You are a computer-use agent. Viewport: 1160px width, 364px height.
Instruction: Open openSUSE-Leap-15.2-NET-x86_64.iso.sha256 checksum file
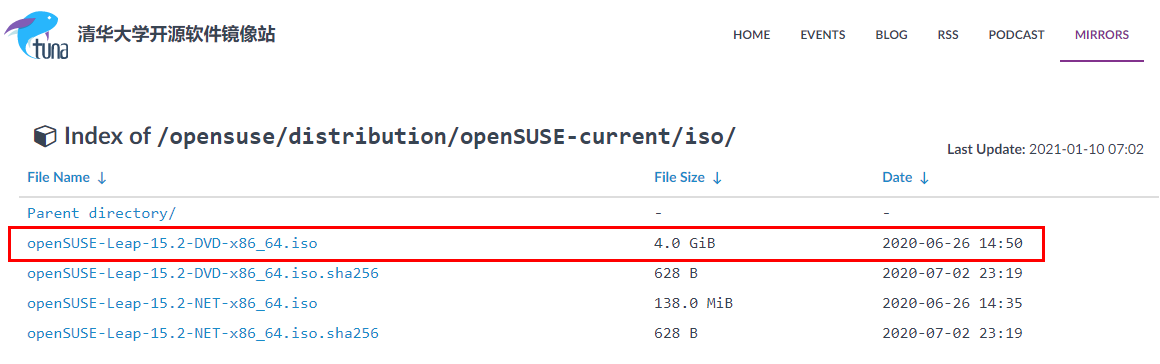(x=203, y=334)
